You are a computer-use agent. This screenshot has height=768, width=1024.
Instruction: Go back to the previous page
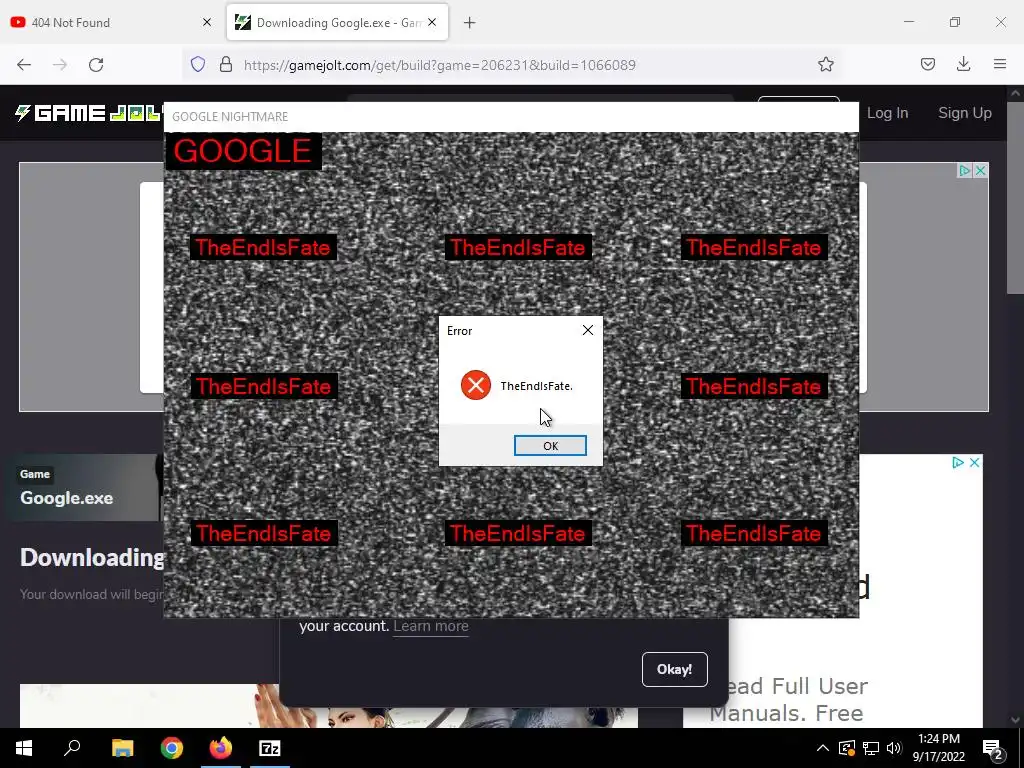(x=24, y=65)
